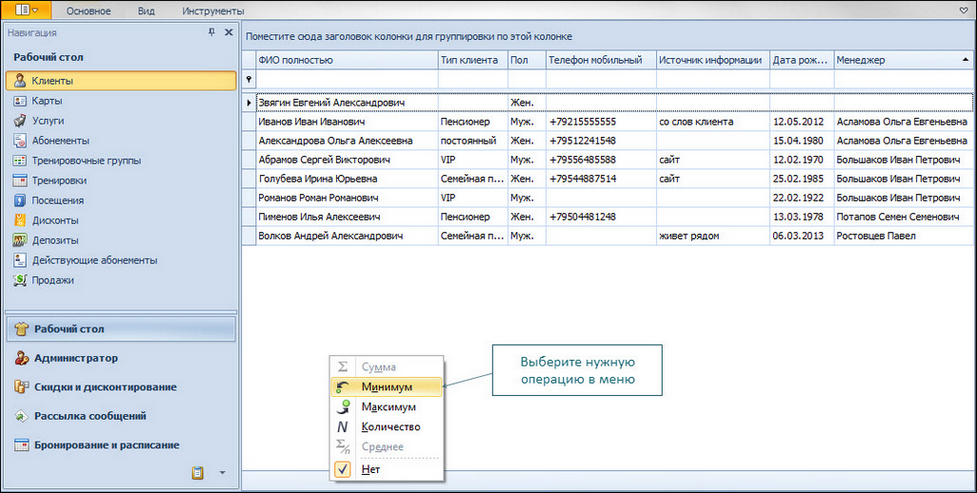Select row Романов Роман Романович
977x493 pixels.
coord(608,198)
